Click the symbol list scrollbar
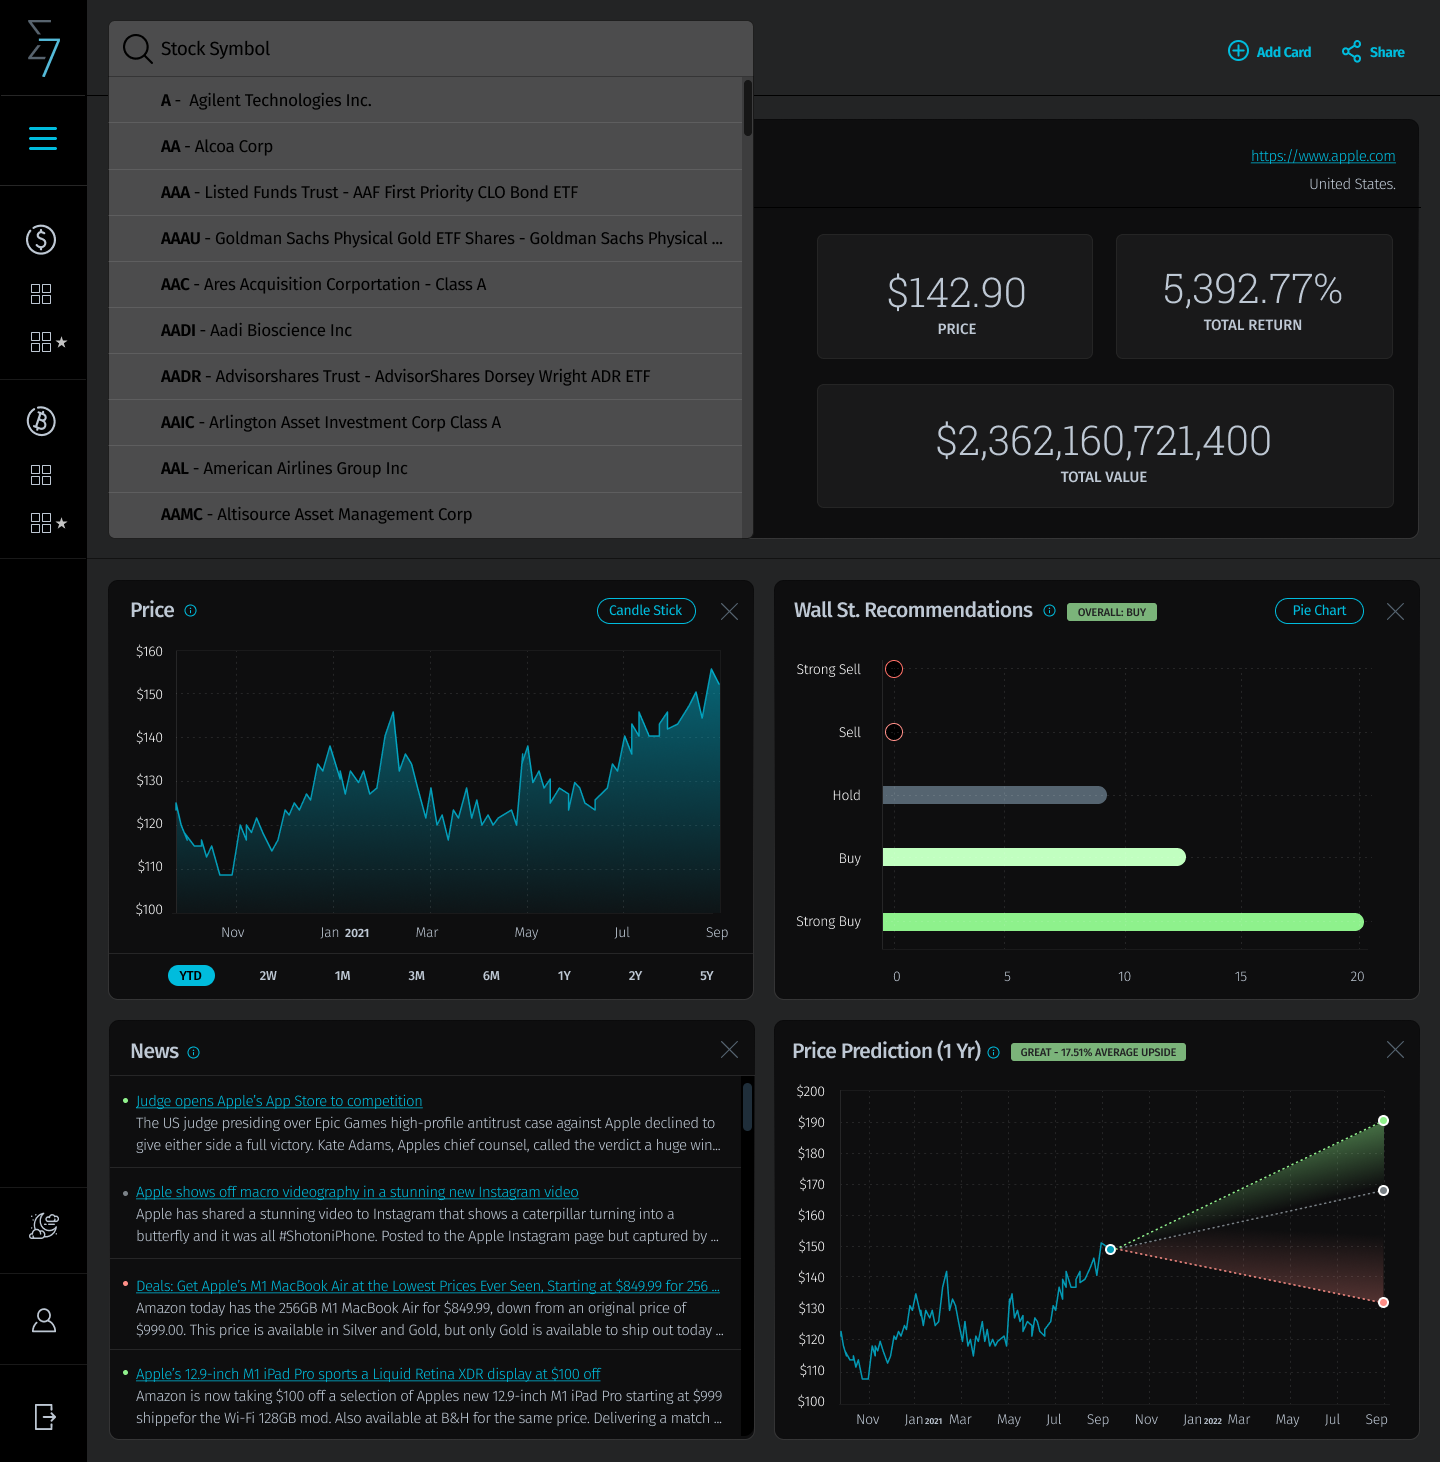Screen dimensions: 1440x1462 (748, 108)
